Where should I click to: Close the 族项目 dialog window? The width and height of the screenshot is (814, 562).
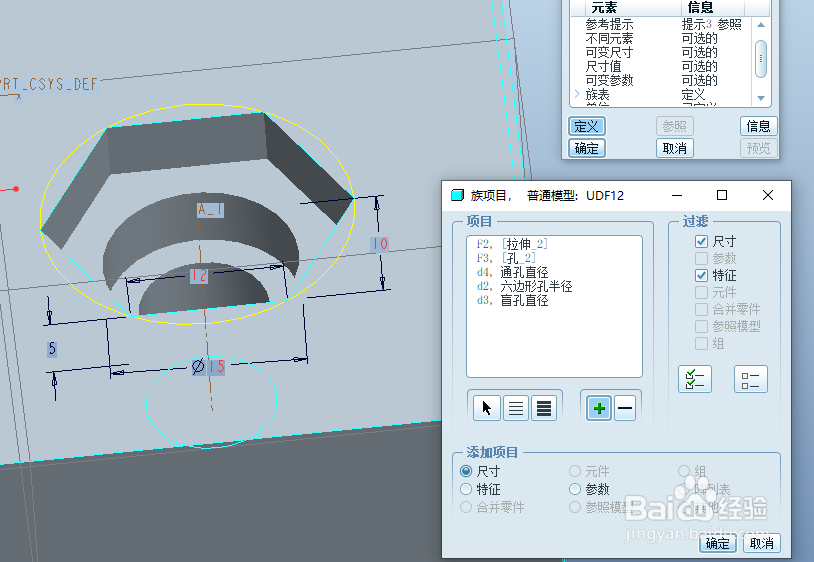point(768,195)
